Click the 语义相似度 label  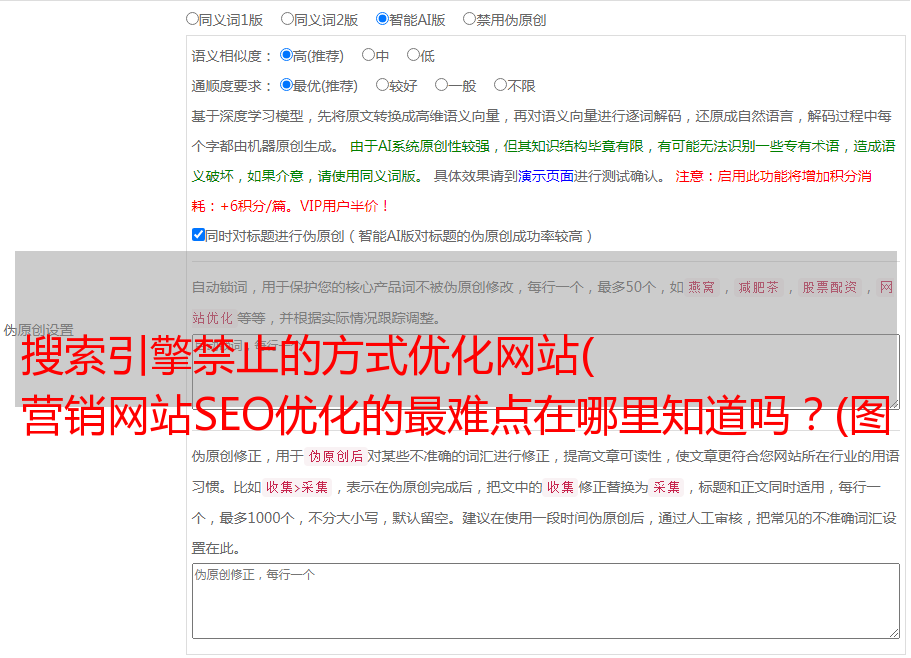227,56
